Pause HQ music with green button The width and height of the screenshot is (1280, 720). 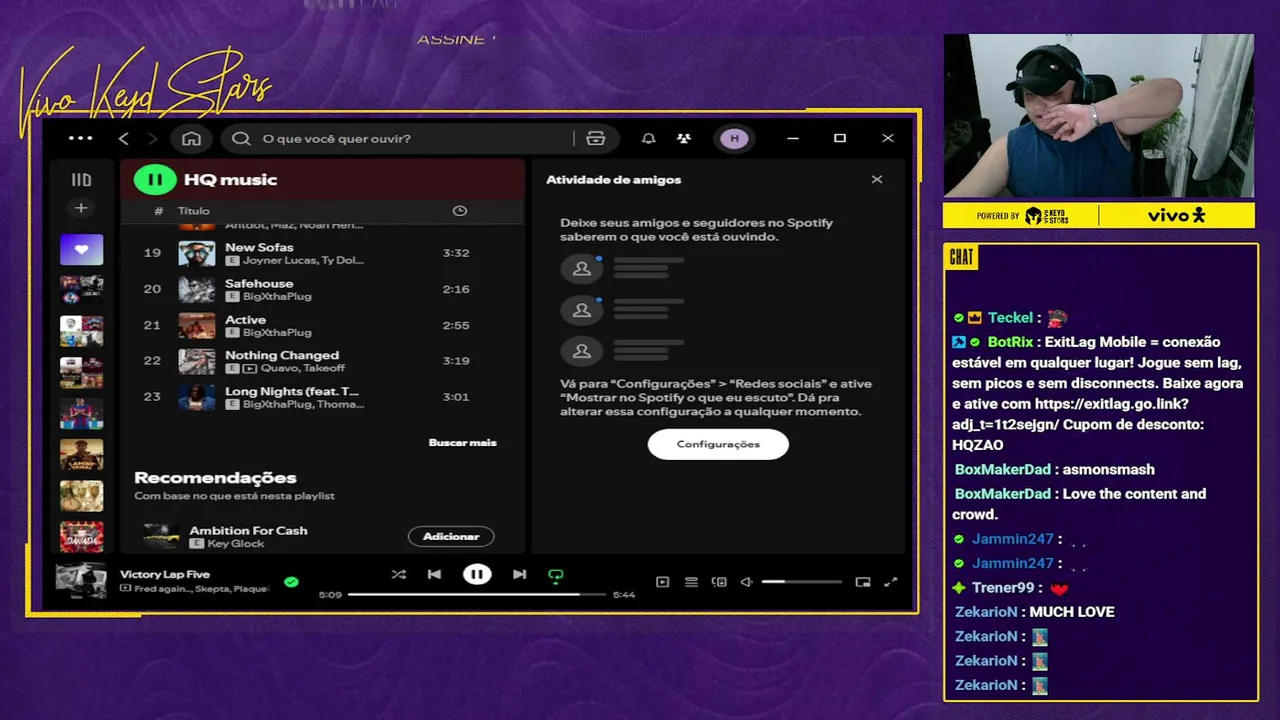point(155,180)
